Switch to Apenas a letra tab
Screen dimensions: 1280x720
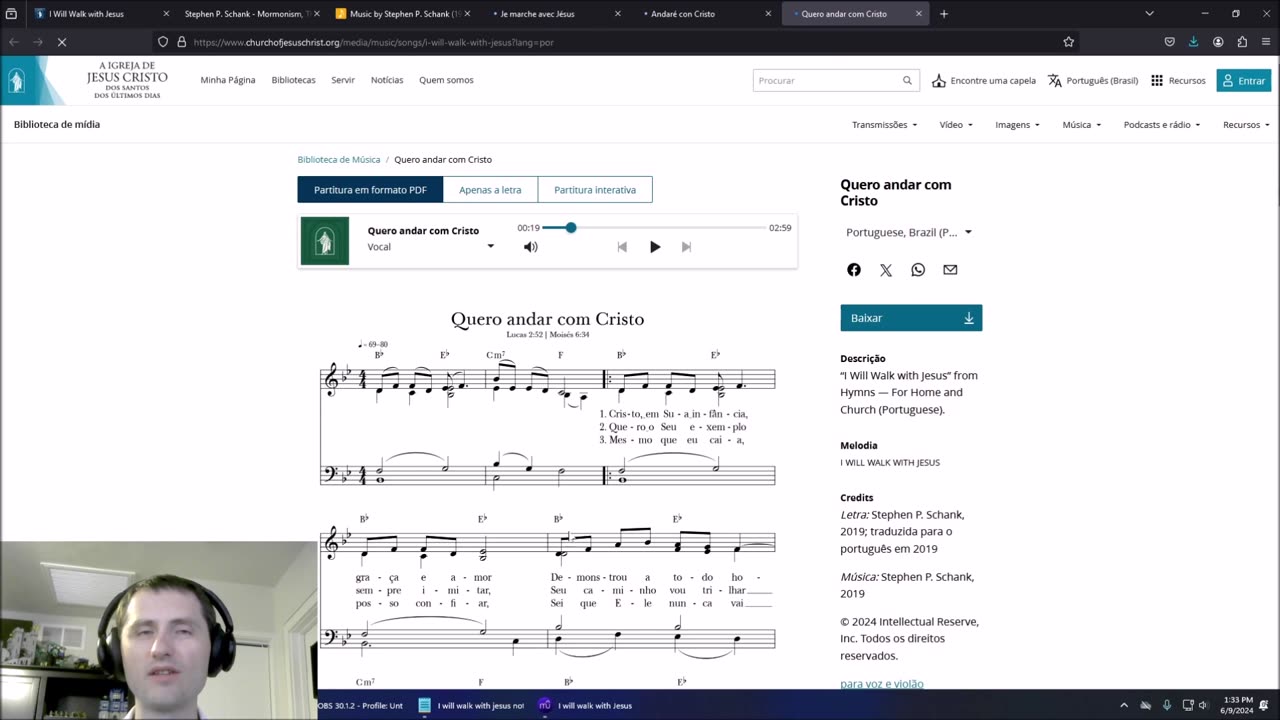click(x=490, y=190)
